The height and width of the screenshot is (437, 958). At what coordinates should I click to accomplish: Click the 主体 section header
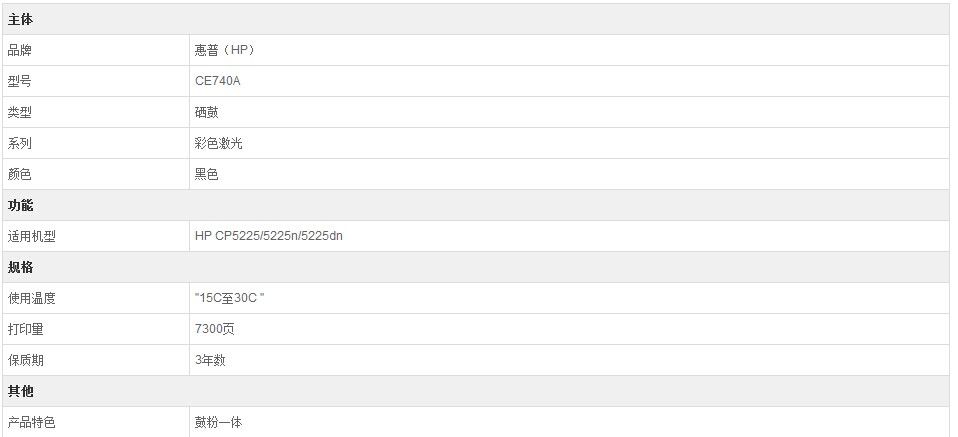click(x=21, y=19)
